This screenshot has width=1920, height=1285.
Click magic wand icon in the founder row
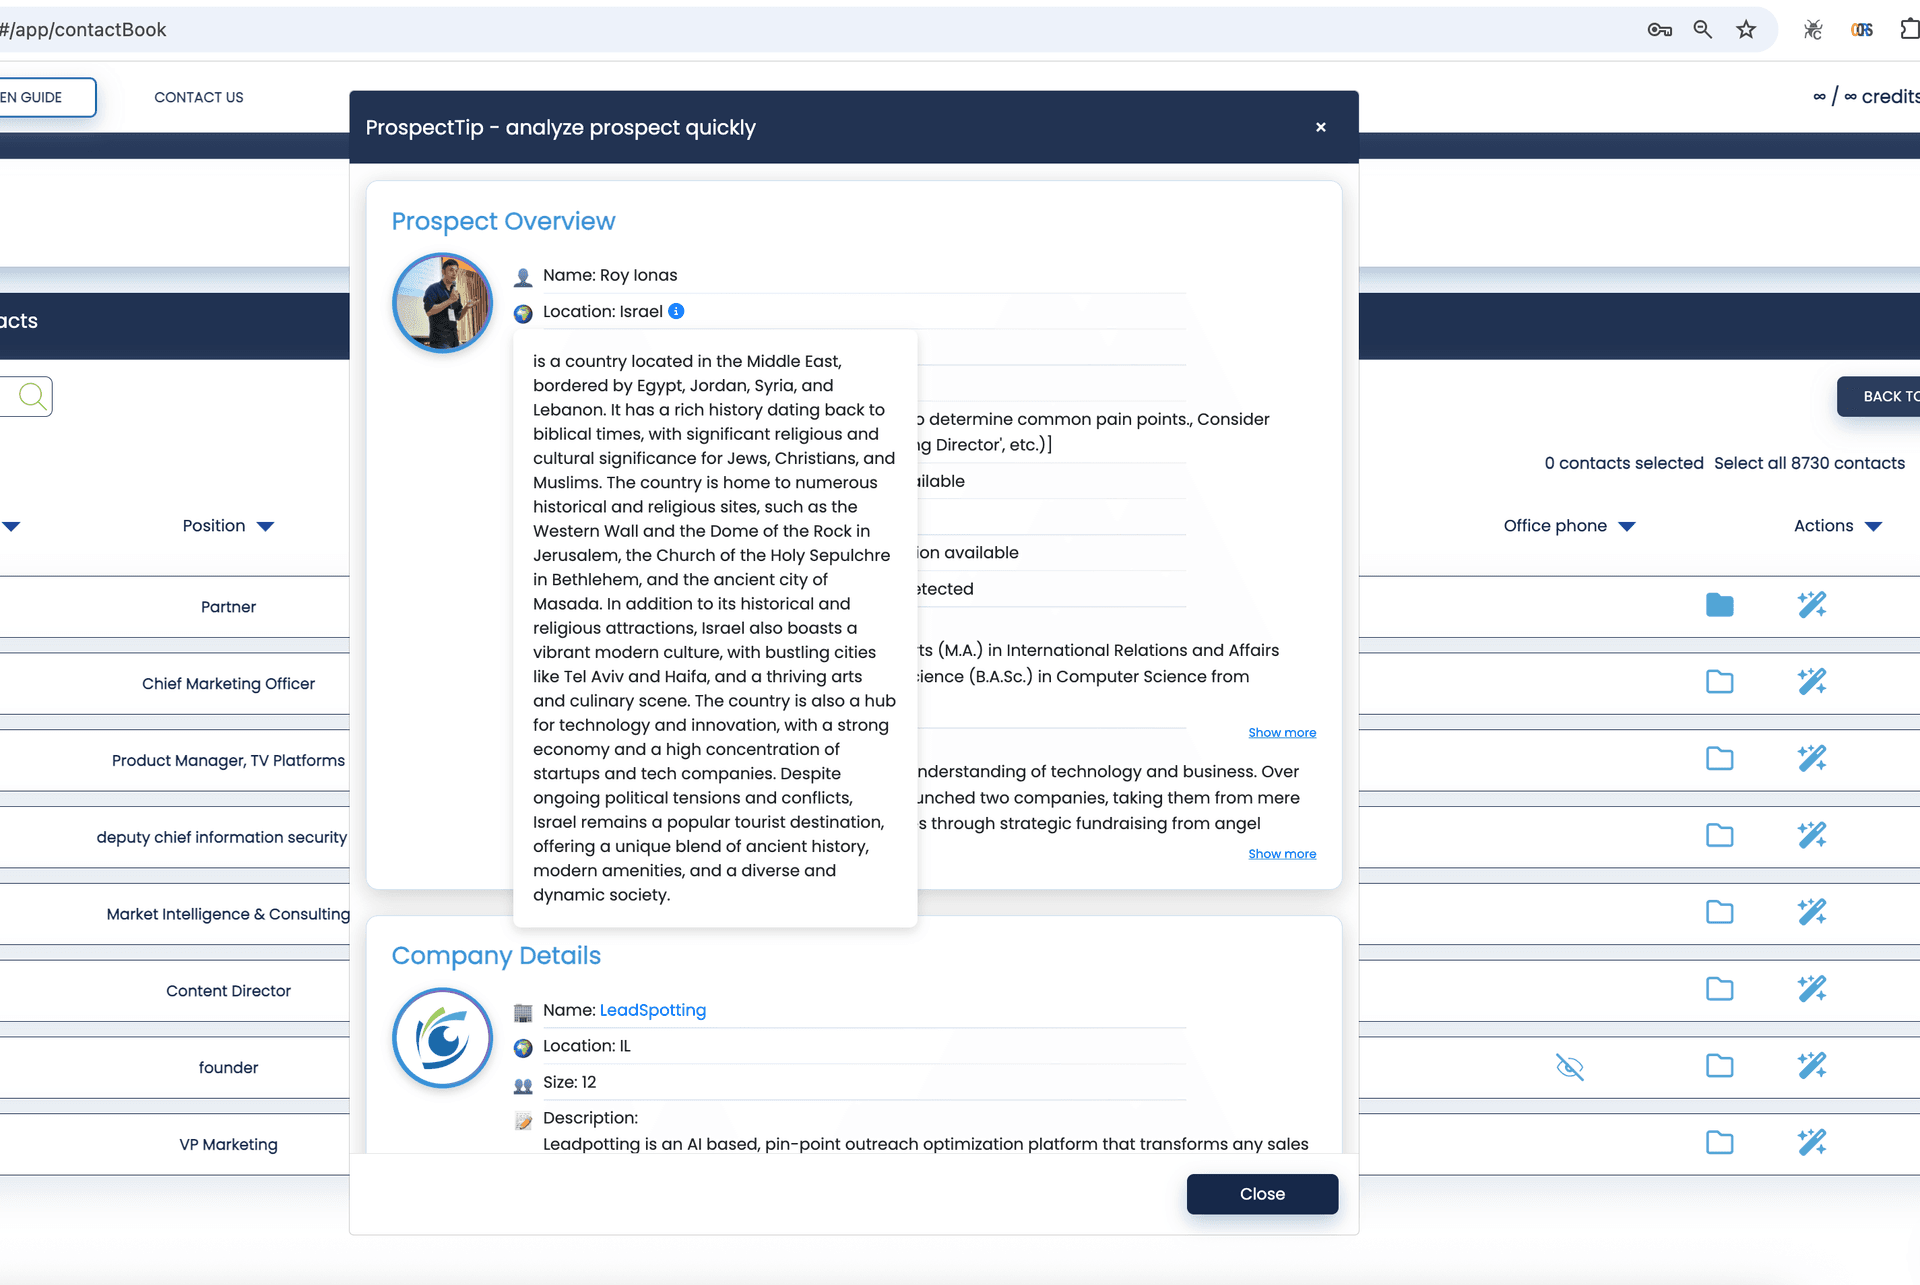coord(1812,1066)
